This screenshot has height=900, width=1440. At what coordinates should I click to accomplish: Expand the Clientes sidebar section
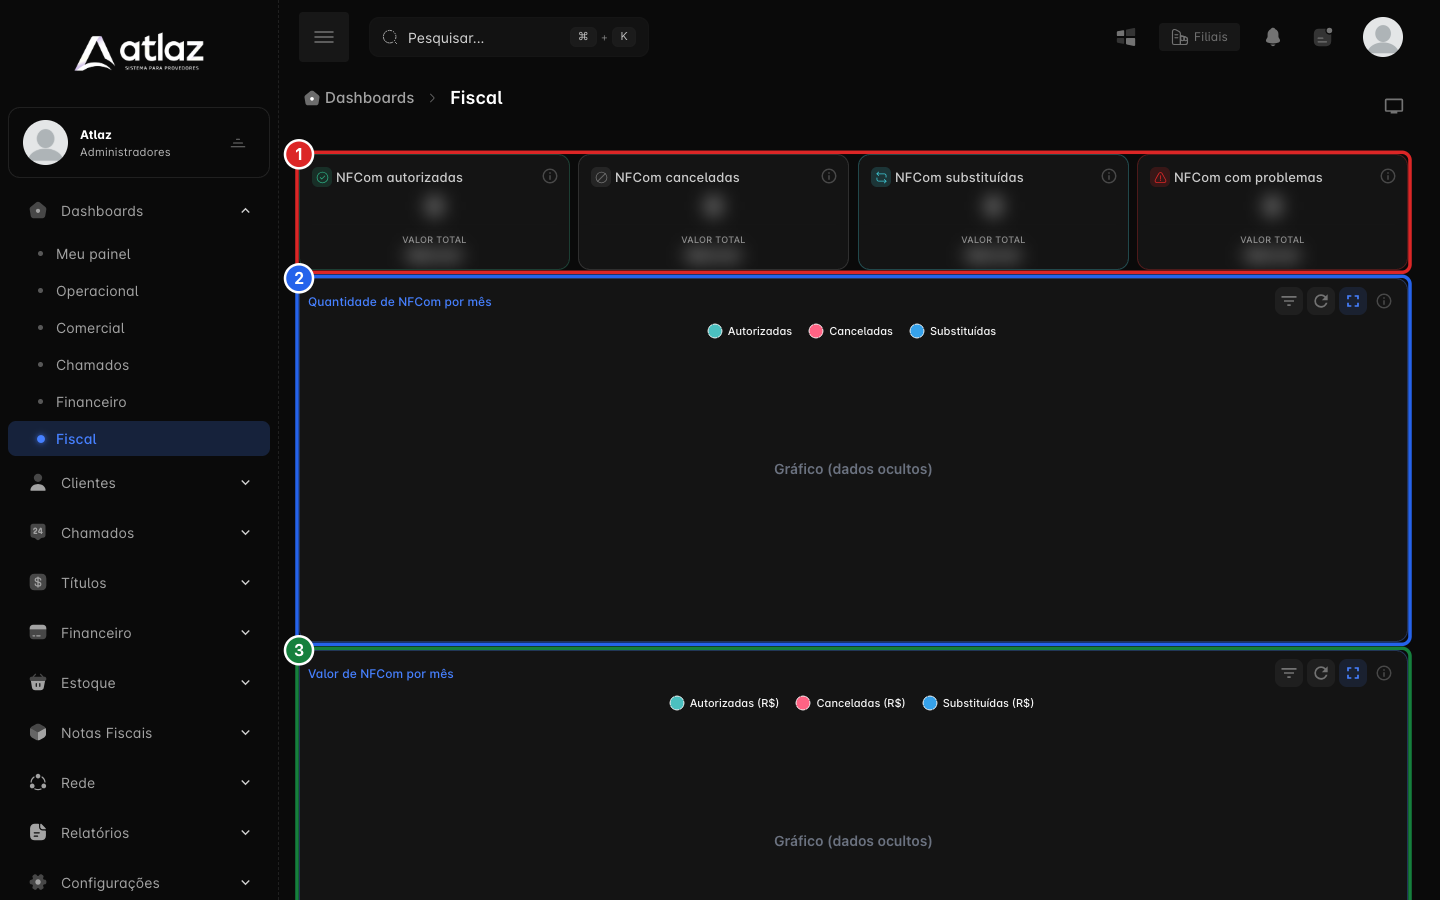(139, 483)
